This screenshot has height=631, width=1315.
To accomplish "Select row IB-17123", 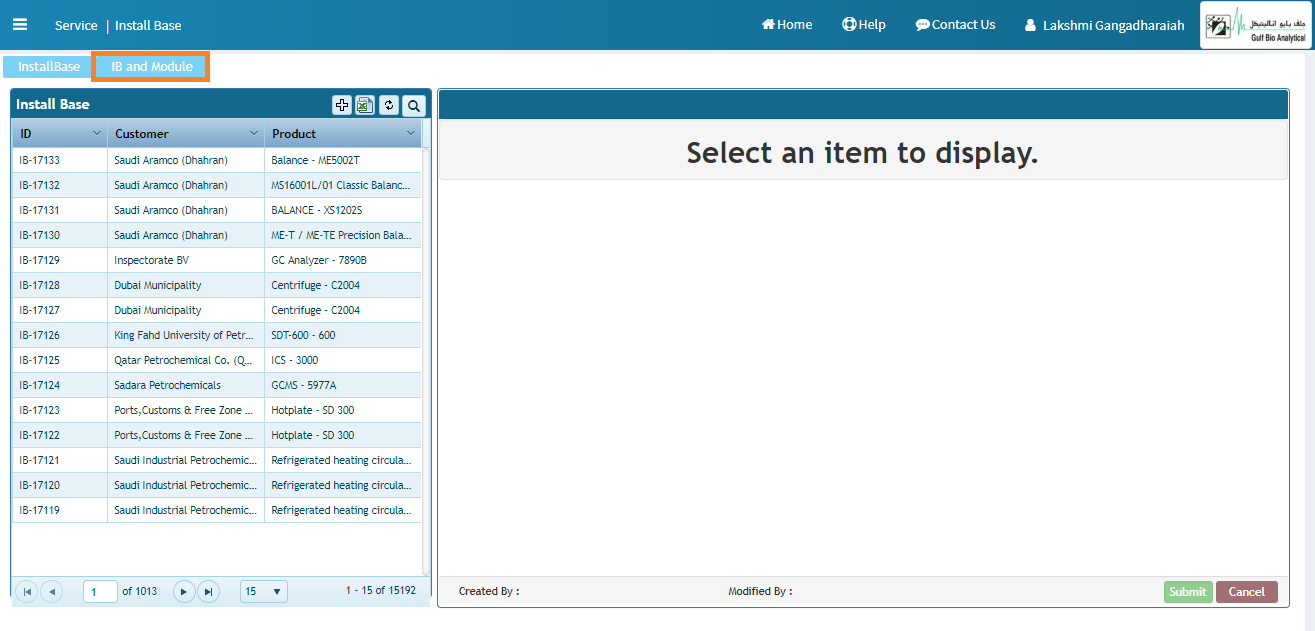I will (217, 410).
